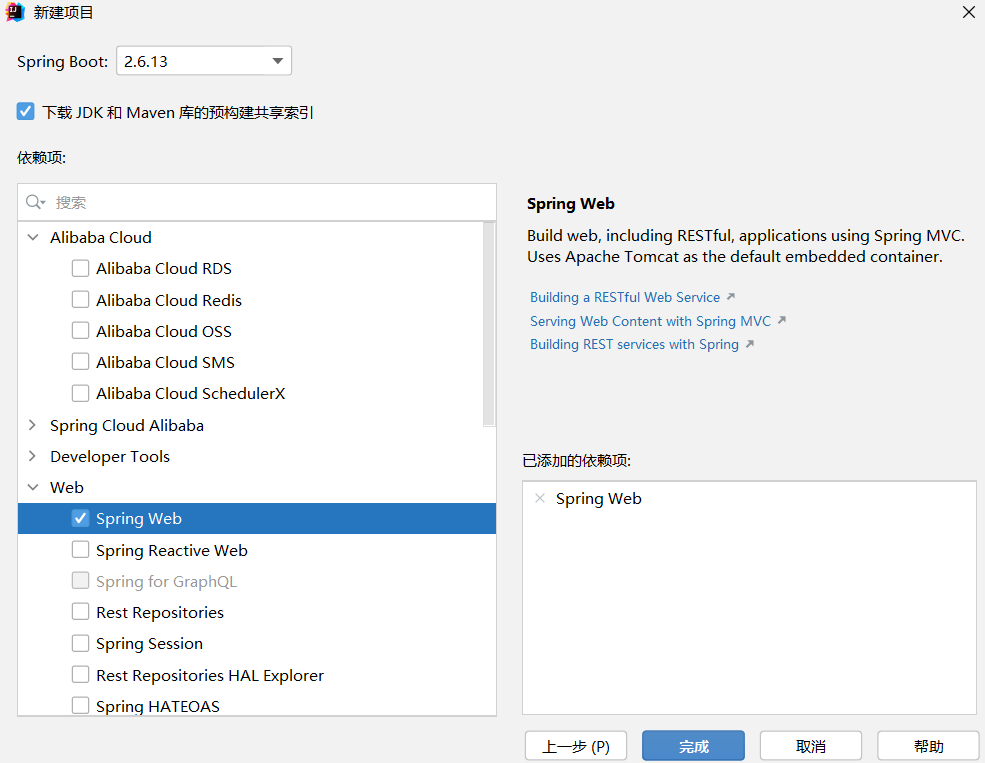Open the Spring Boot version dropdown

point(204,61)
